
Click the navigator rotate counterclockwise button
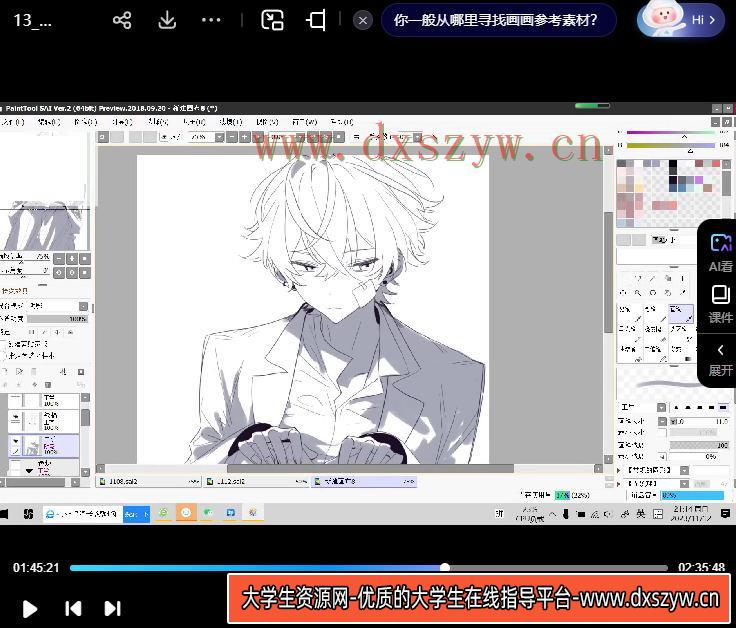tap(59, 272)
